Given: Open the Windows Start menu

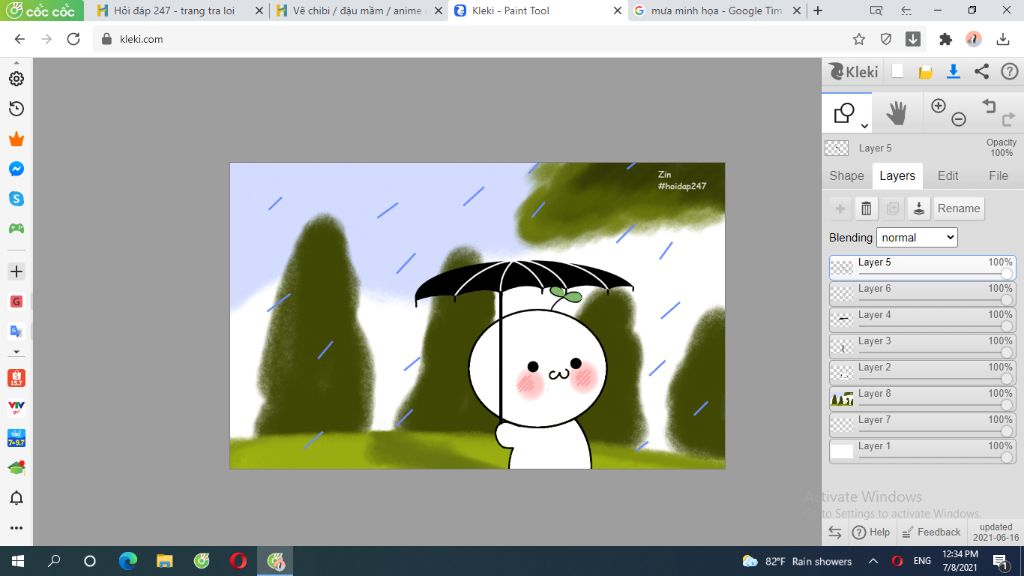Looking at the screenshot, I should (x=18, y=561).
